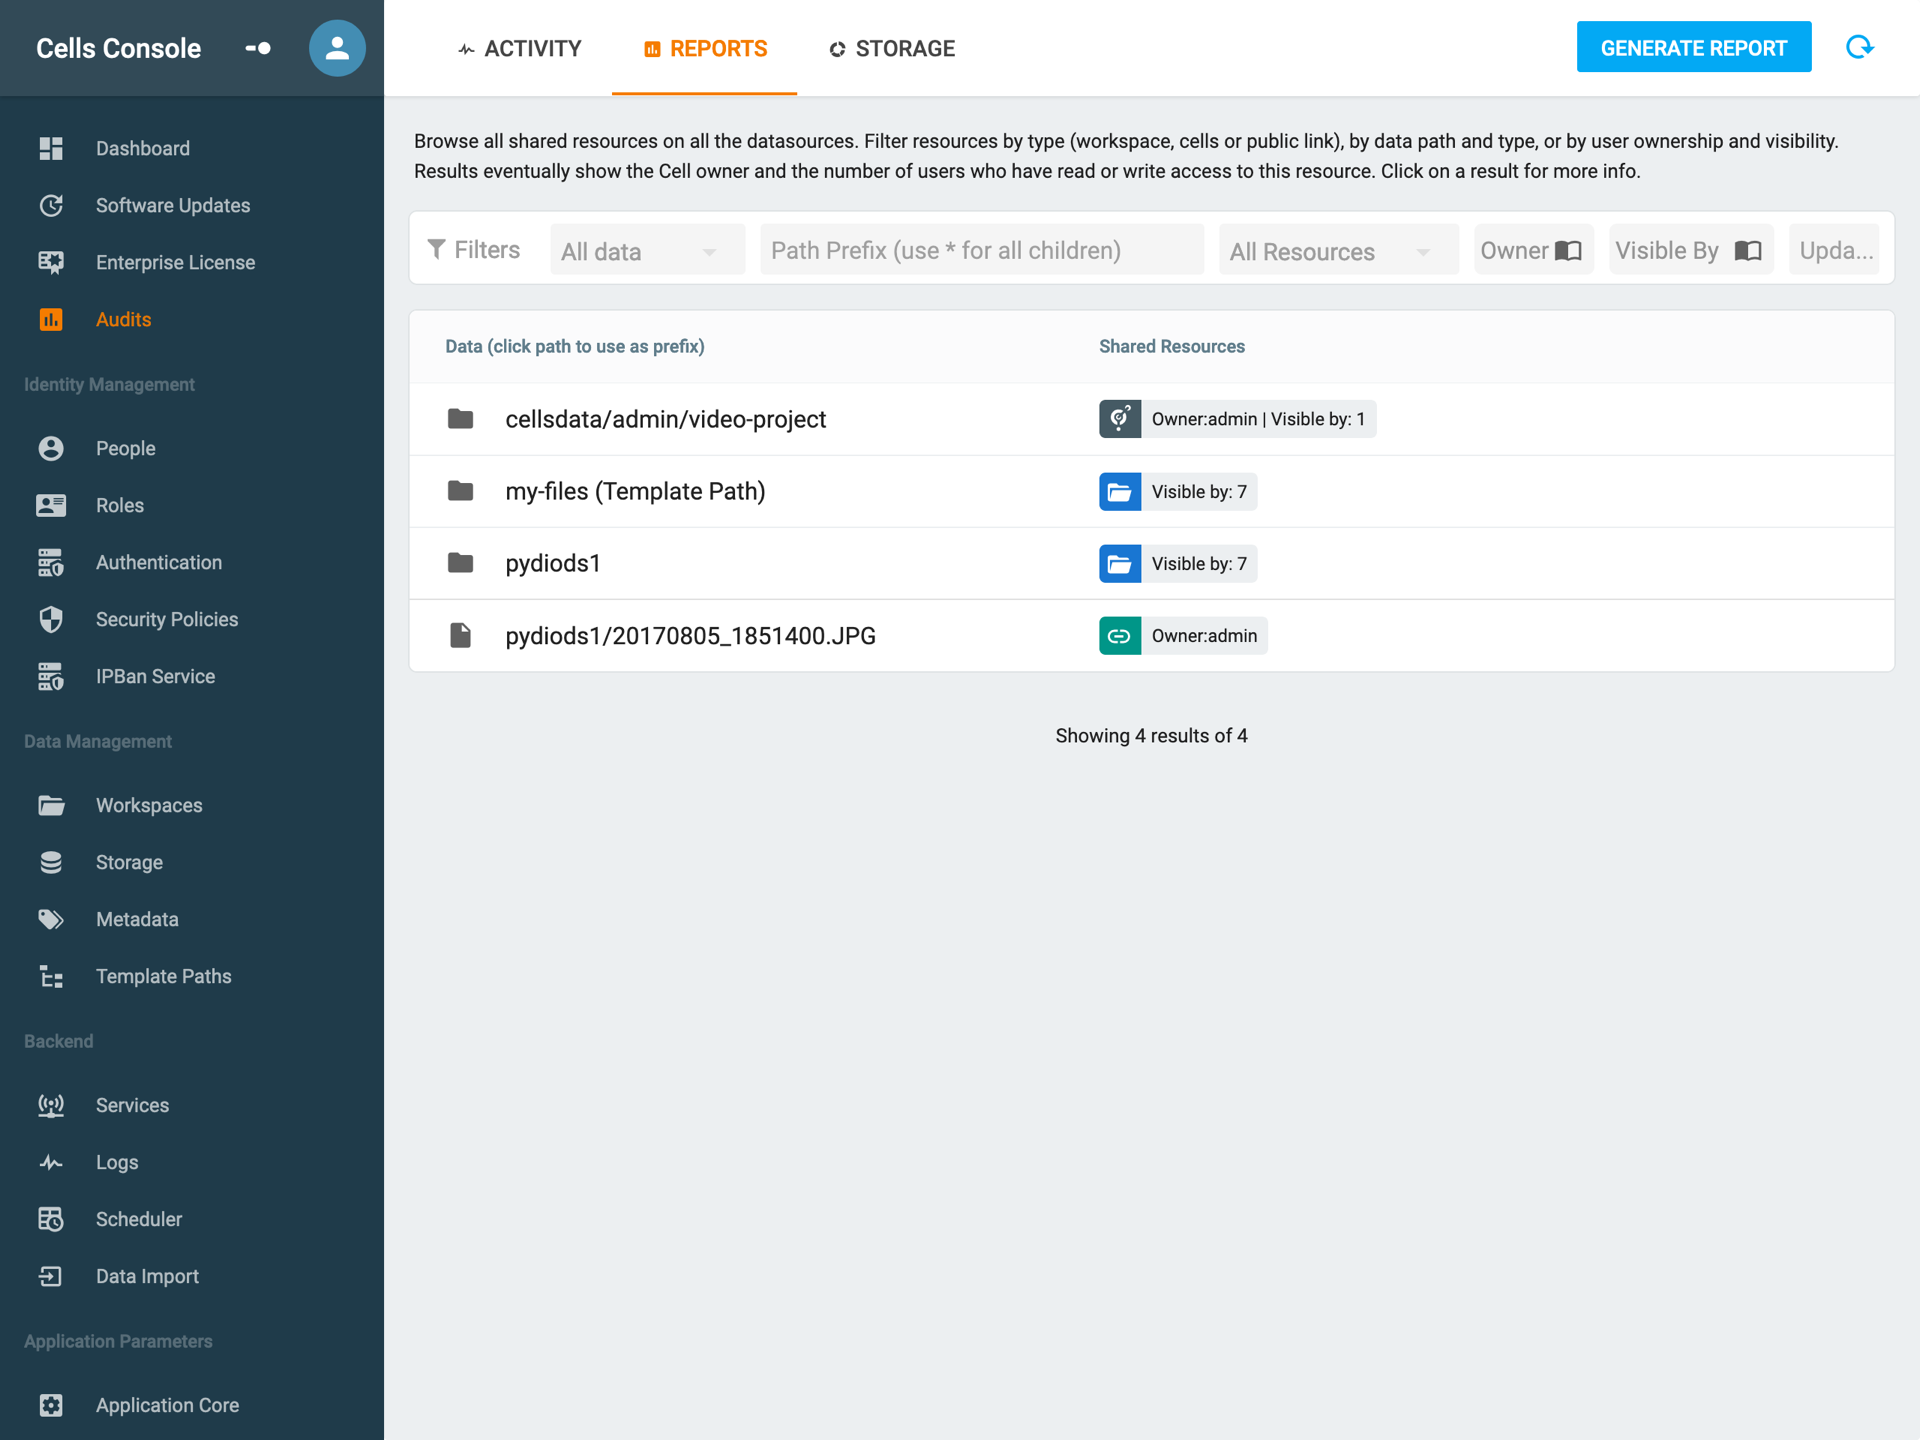Image resolution: width=1920 pixels, height=1440 pixels.
Task: Click the Security Policies shield icon
Action: (51, 619)
